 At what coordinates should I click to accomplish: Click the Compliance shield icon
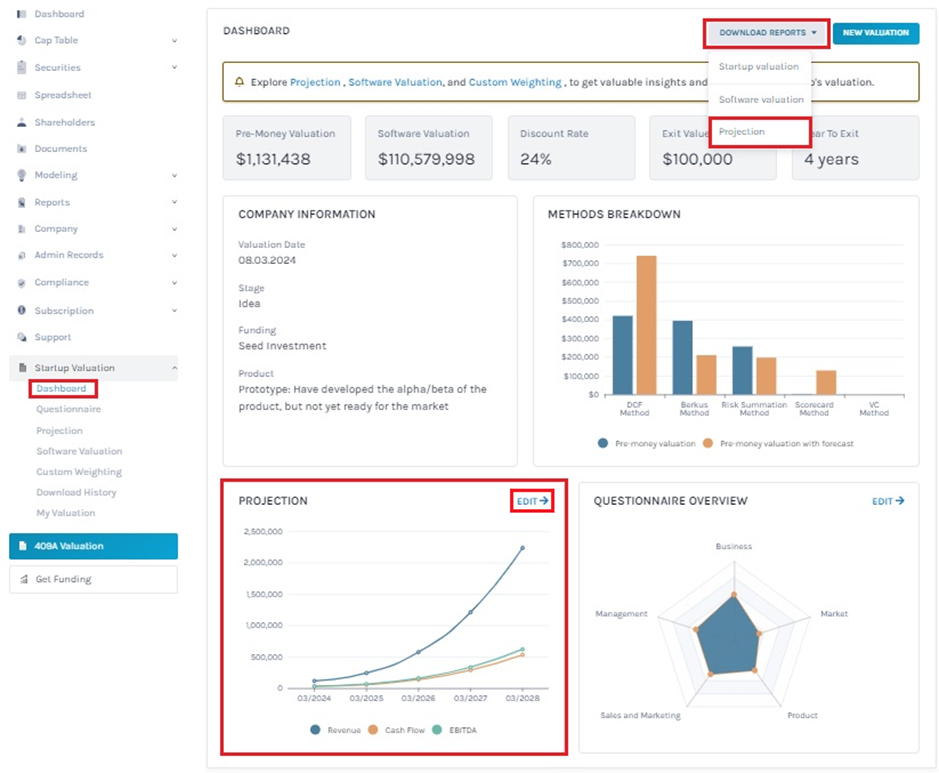pyautogui.click(x=22, y=283)
